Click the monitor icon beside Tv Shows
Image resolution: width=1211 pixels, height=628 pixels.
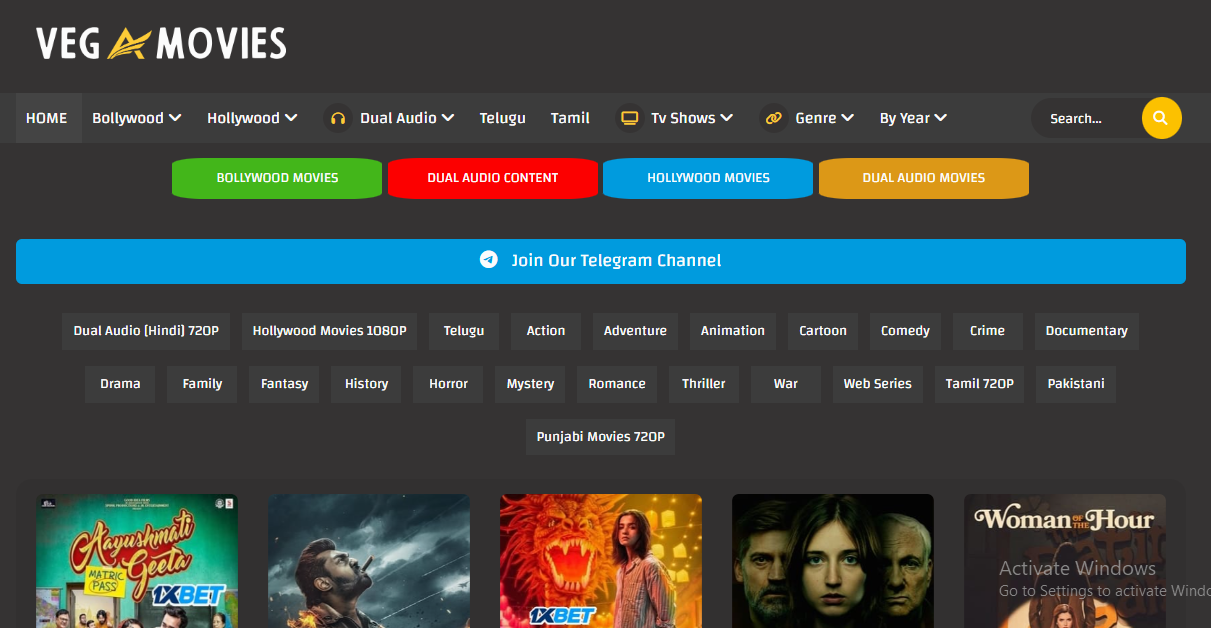coord(629,118)
